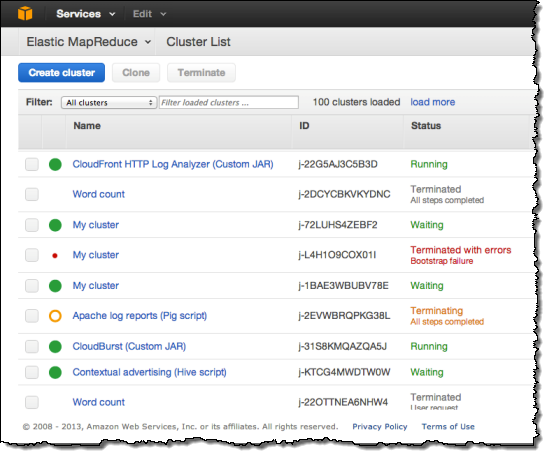Viewport: 550px width, 456px height.
Task: Open My cluster with ID j-72LUHS4ZEBF2
Action: click(x=95, y=225)
